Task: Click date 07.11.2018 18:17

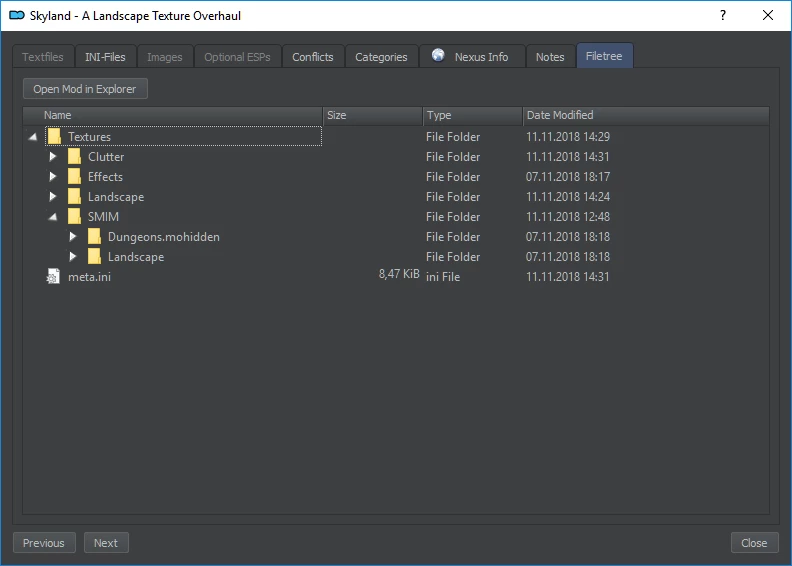Action: (568, 176)
